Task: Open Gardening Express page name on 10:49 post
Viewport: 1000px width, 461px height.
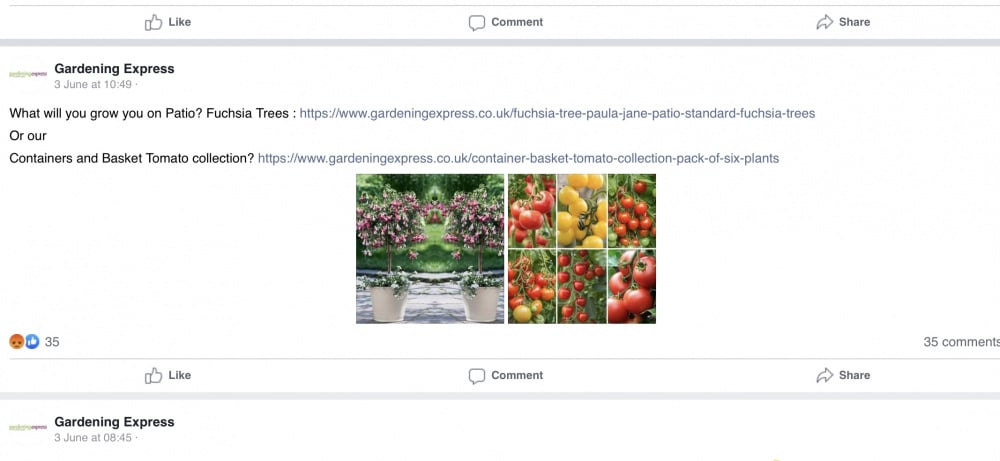Action: (x=114, y=69)
